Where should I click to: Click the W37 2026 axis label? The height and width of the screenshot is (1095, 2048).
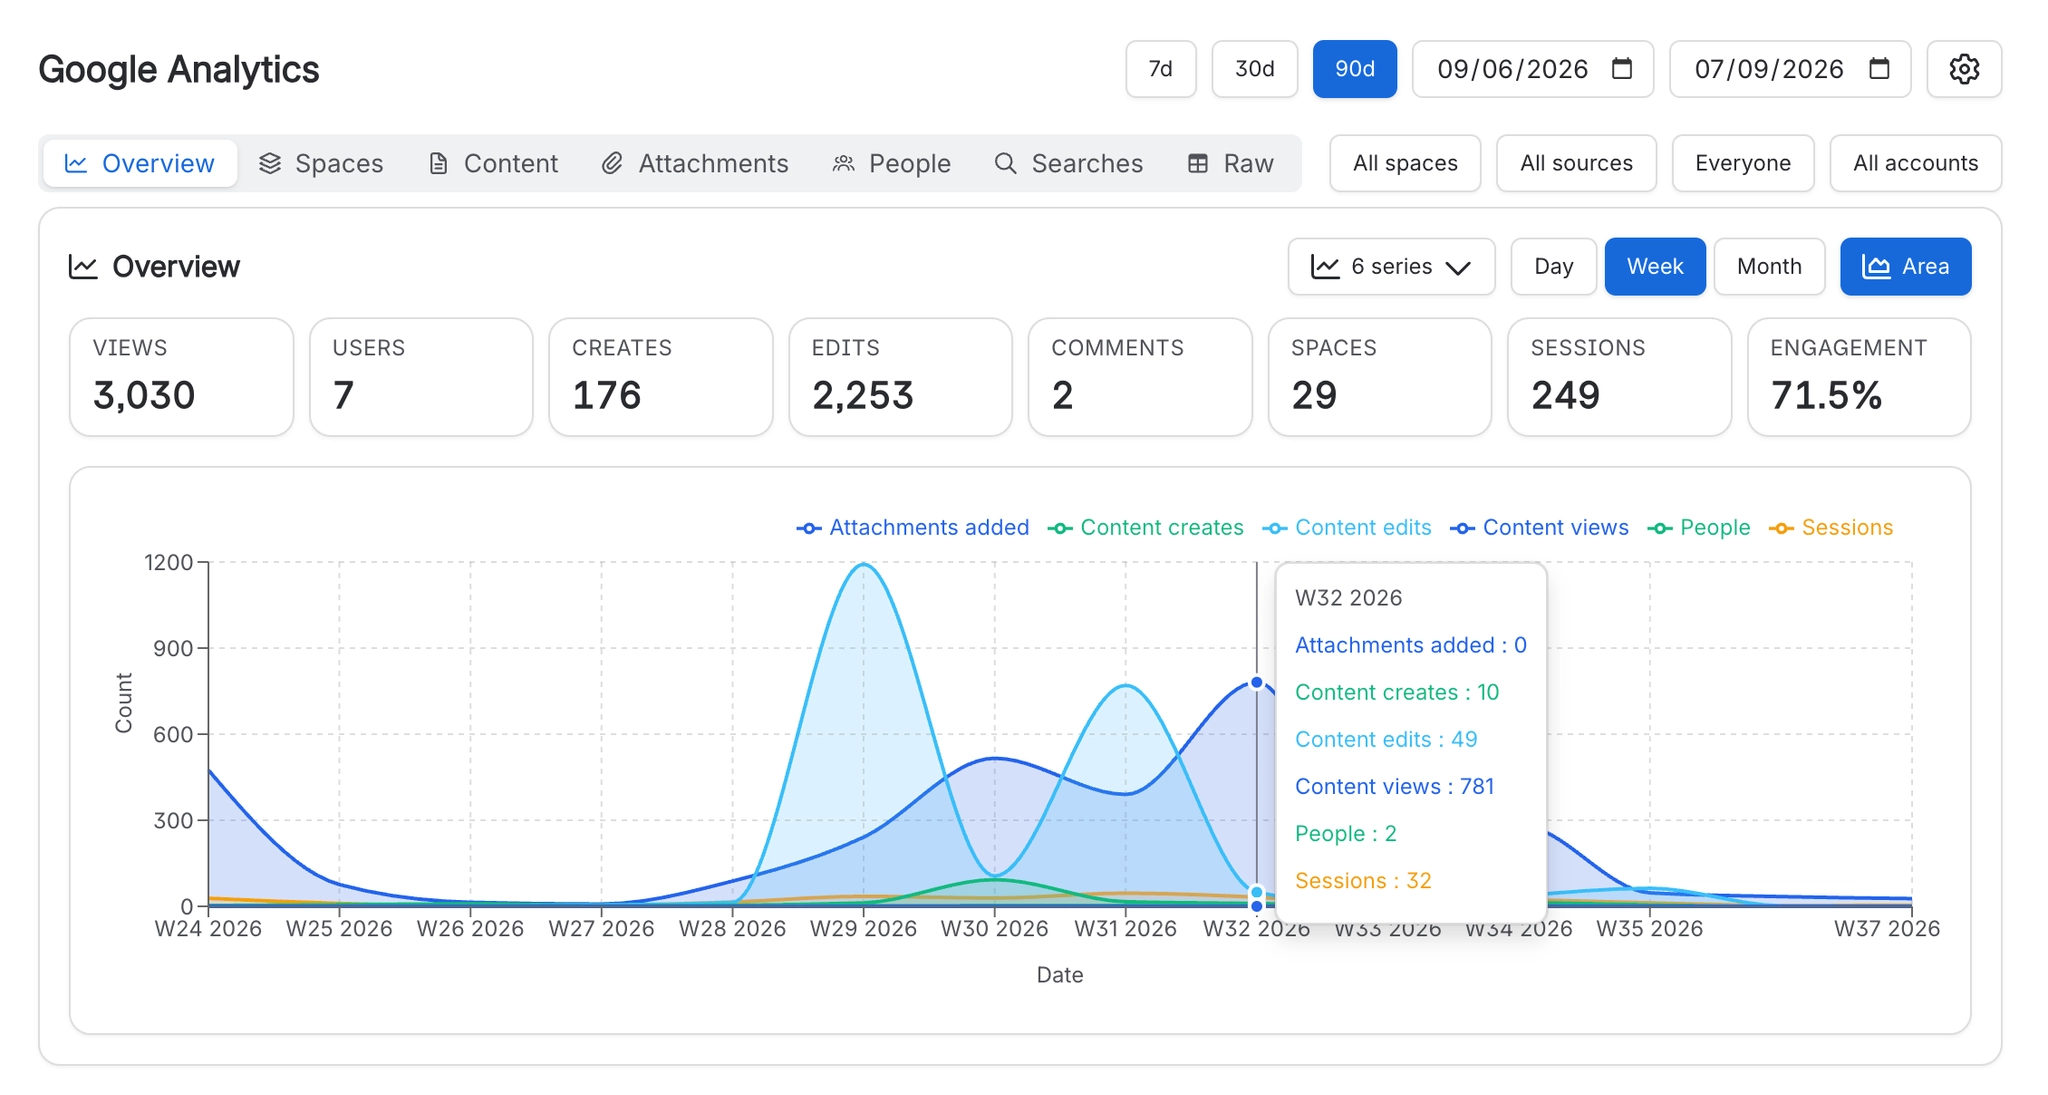1887,929
